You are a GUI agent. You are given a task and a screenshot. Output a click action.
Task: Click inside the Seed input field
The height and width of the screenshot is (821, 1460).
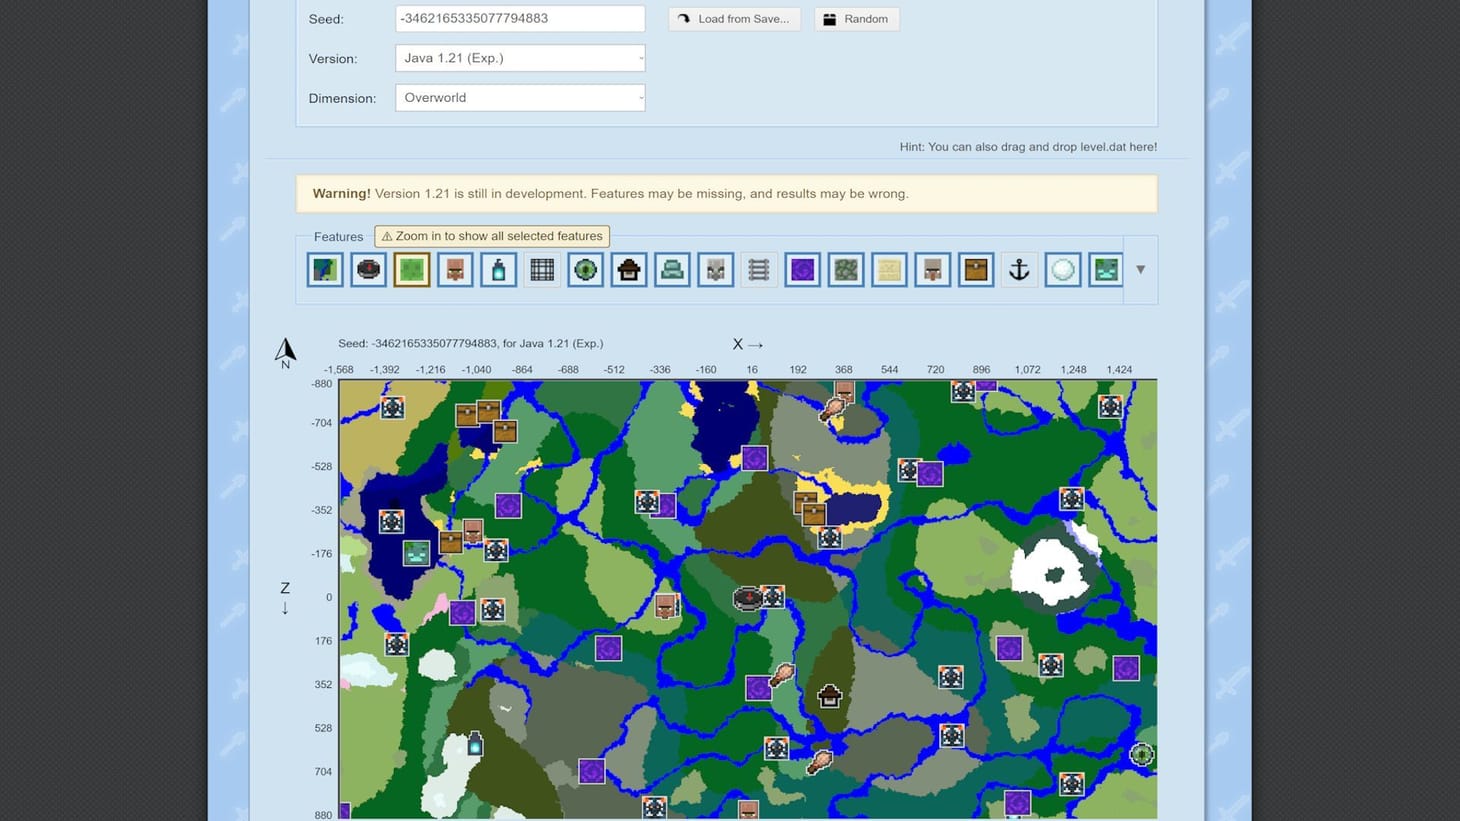pos(519,18)
